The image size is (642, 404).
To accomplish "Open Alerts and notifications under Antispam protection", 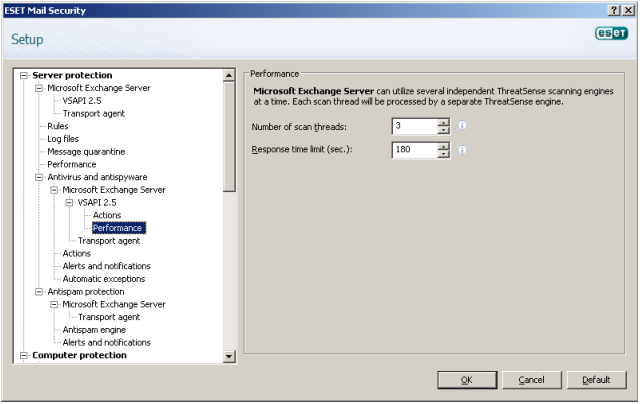I will point(106,343).
